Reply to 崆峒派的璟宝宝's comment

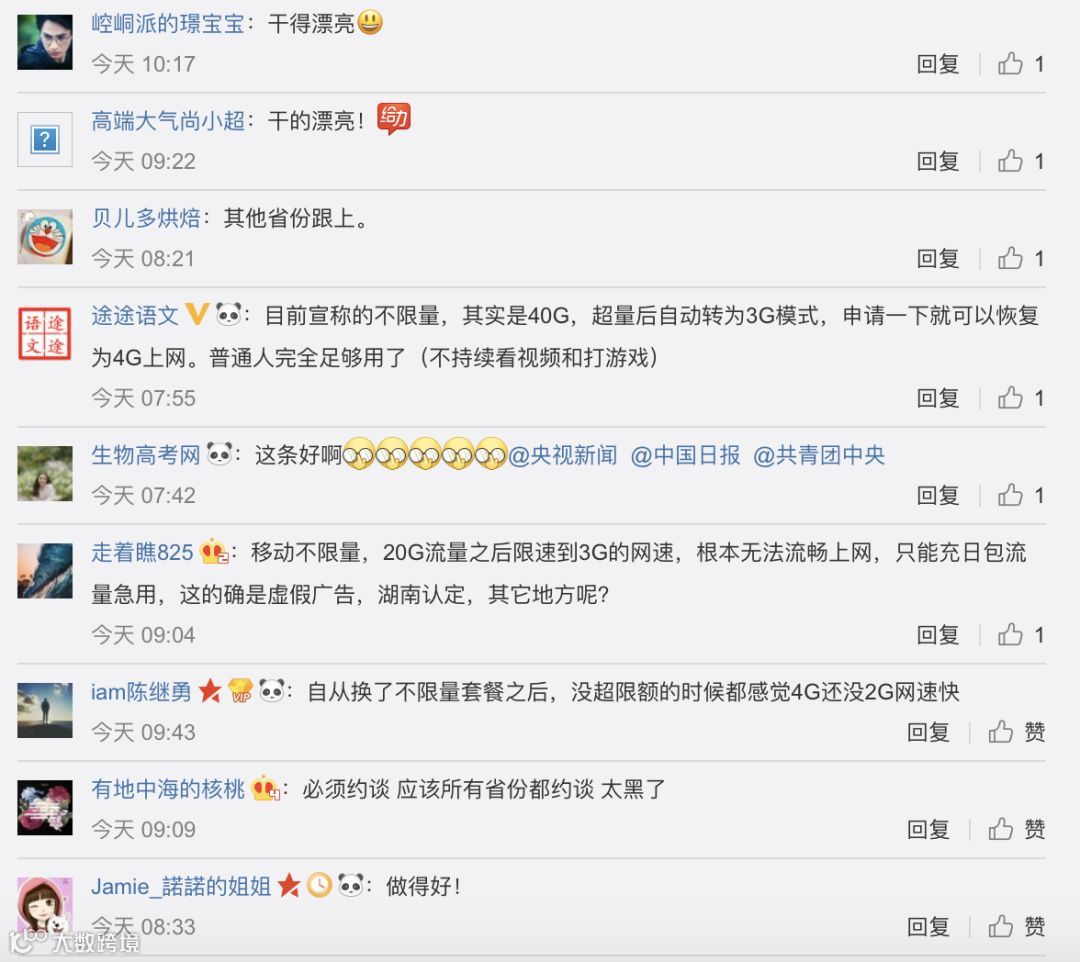[937, 64]
